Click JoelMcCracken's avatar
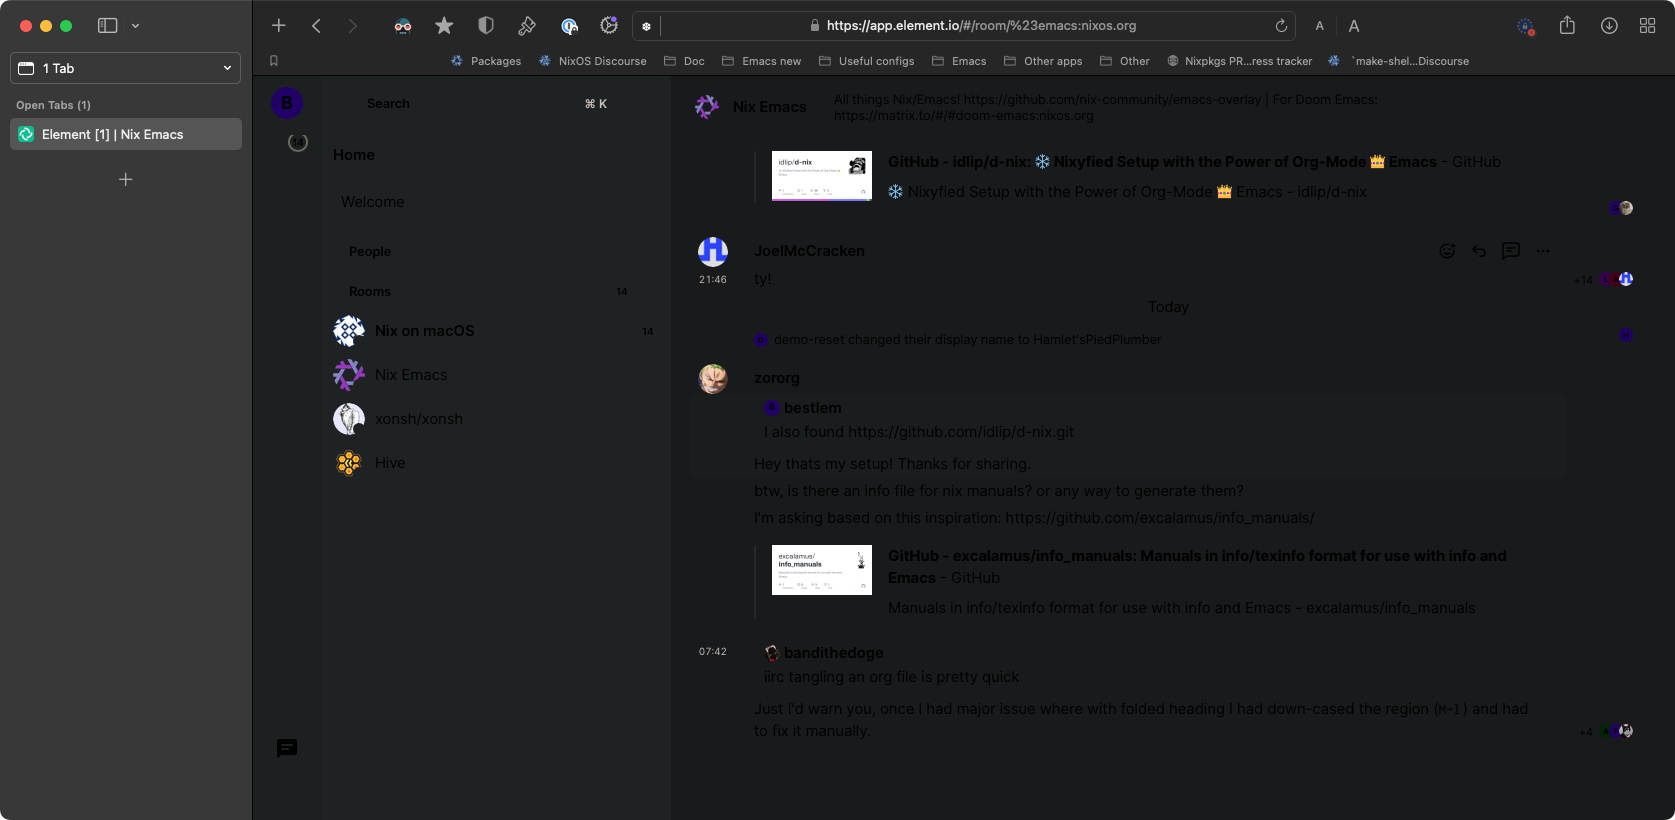This screenshot has height=820, width=1675. [713, 252]
